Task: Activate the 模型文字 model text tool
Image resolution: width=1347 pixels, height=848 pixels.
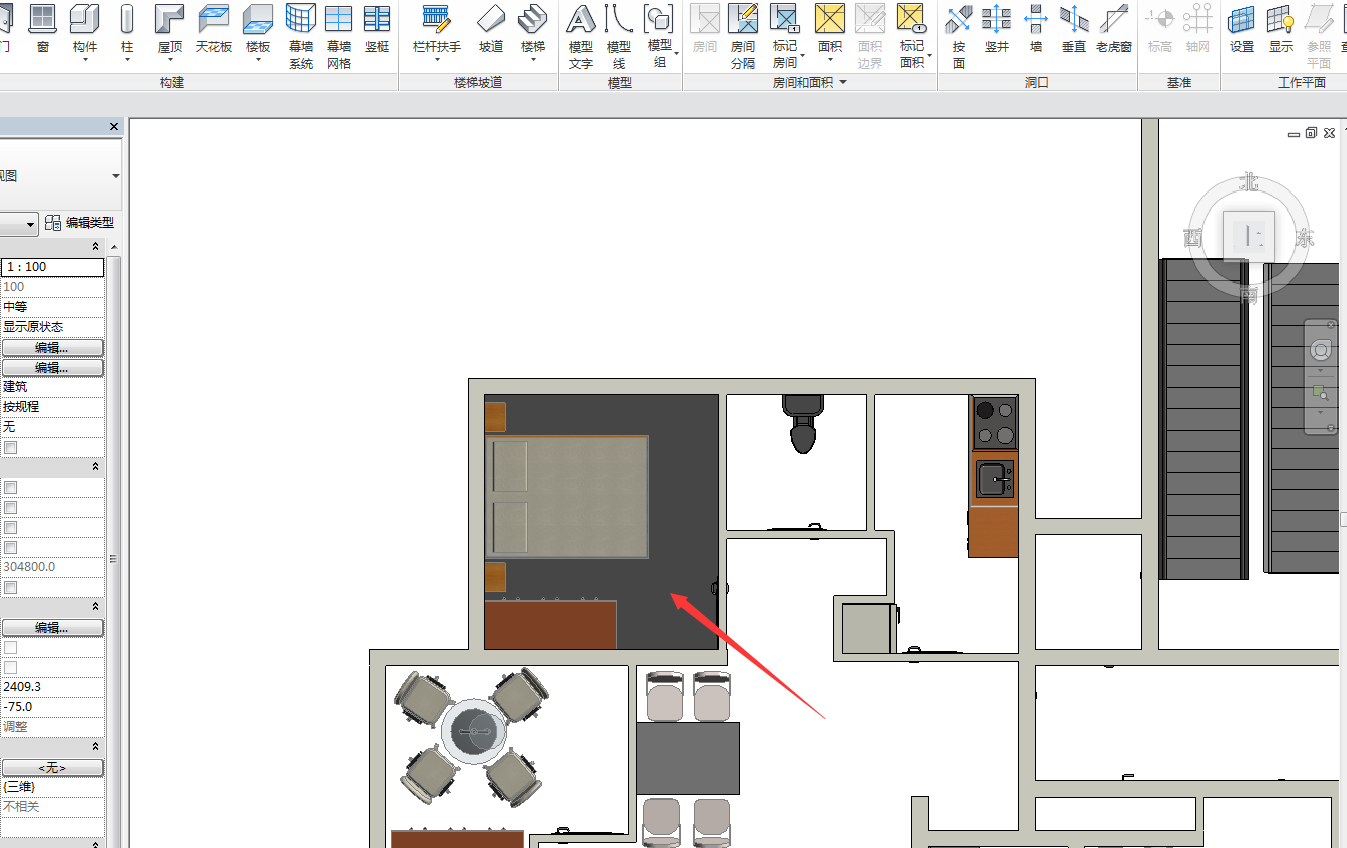Action: point(581,36)
